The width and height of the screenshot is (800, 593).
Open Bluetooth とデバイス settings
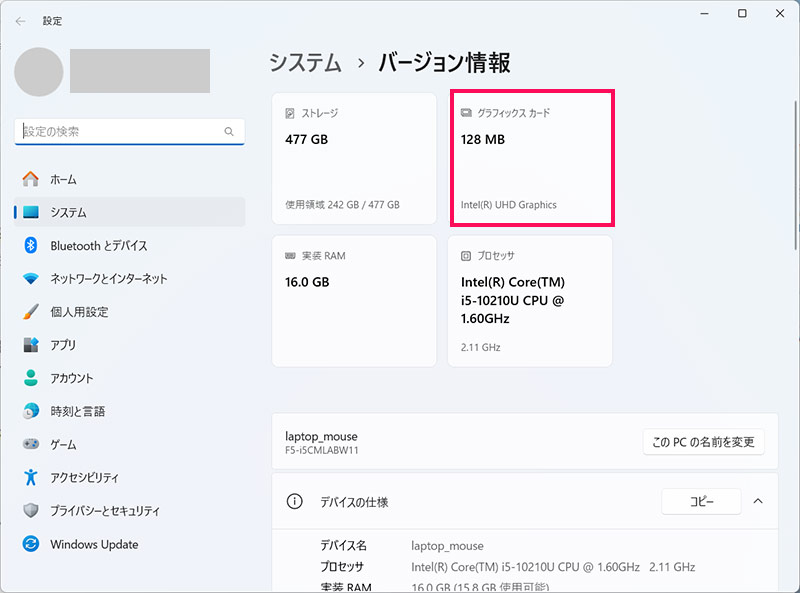[130, 245]
